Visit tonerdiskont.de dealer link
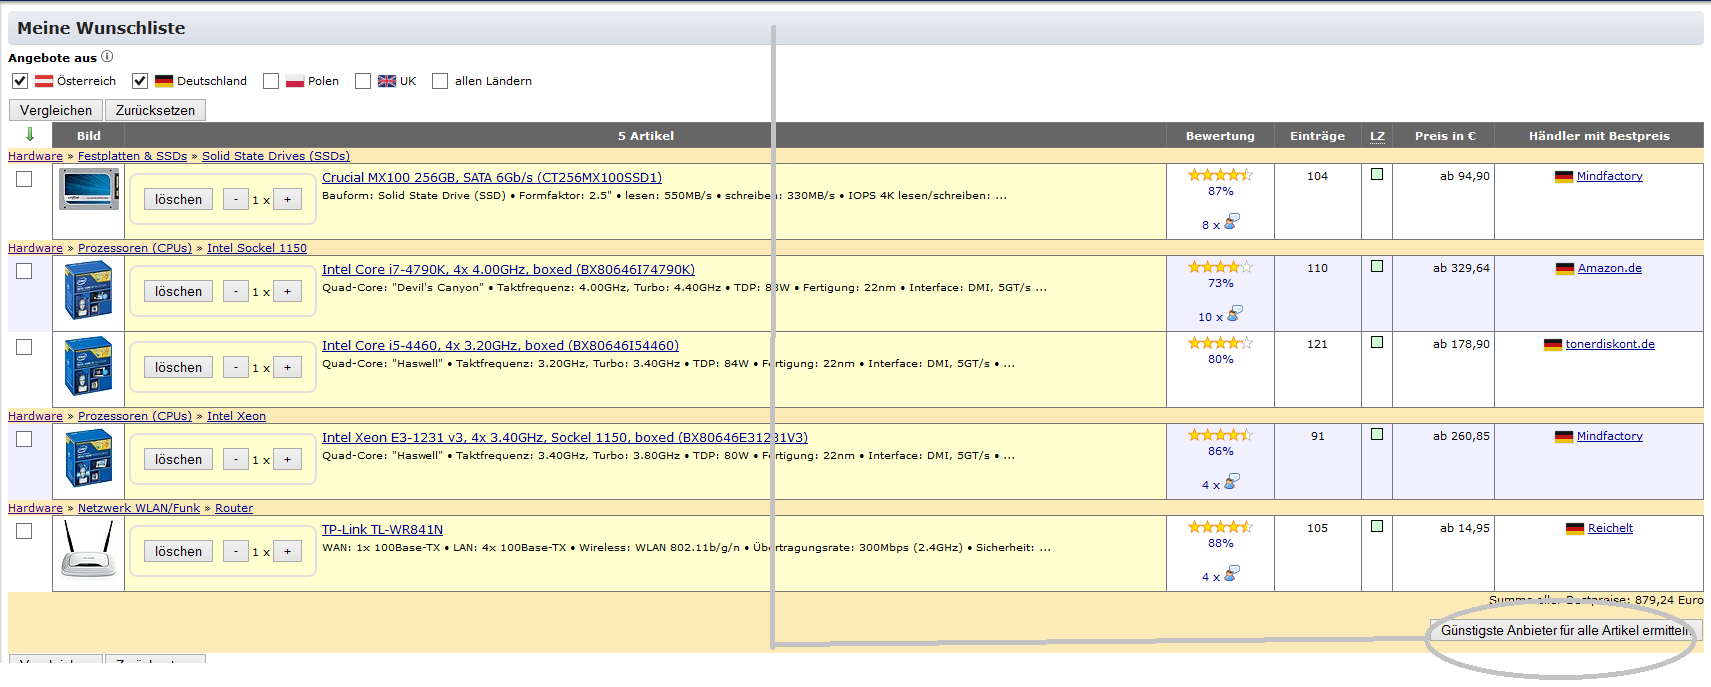 [x=1610, y=344]
